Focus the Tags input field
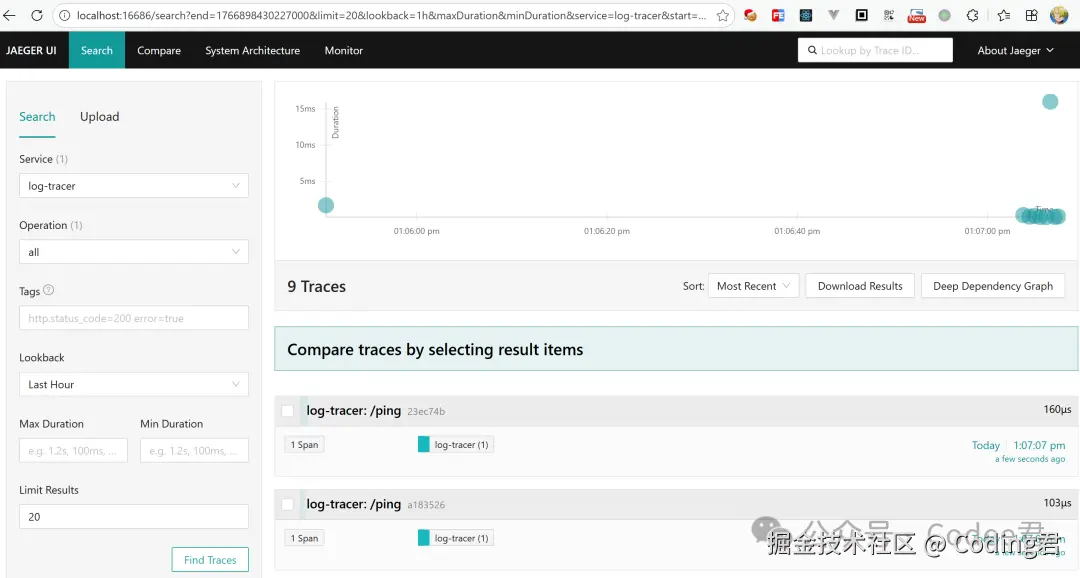Viewport: 1080px width, 578px height. [x=134, y=318]
